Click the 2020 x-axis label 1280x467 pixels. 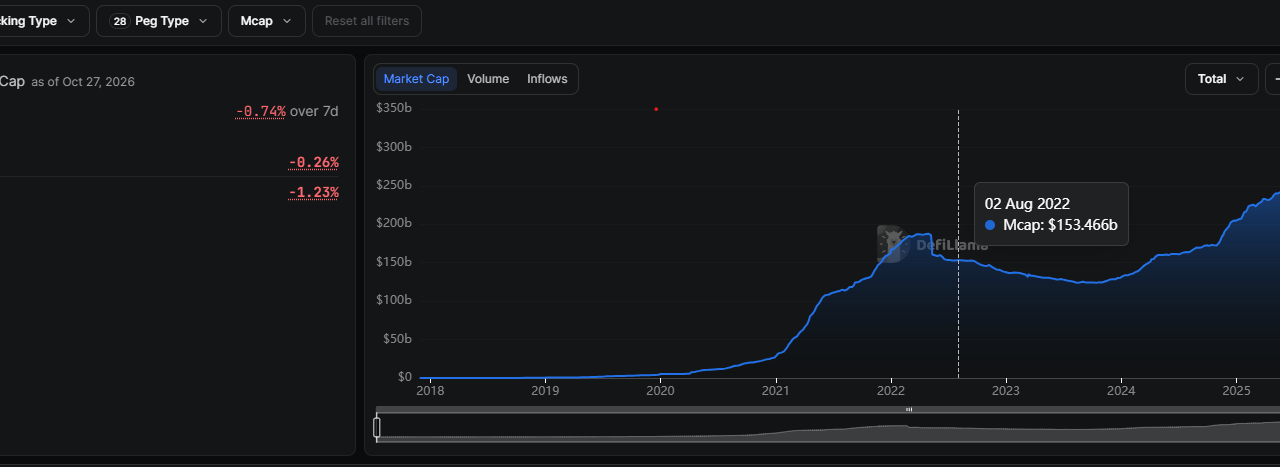tap(660, 391)
